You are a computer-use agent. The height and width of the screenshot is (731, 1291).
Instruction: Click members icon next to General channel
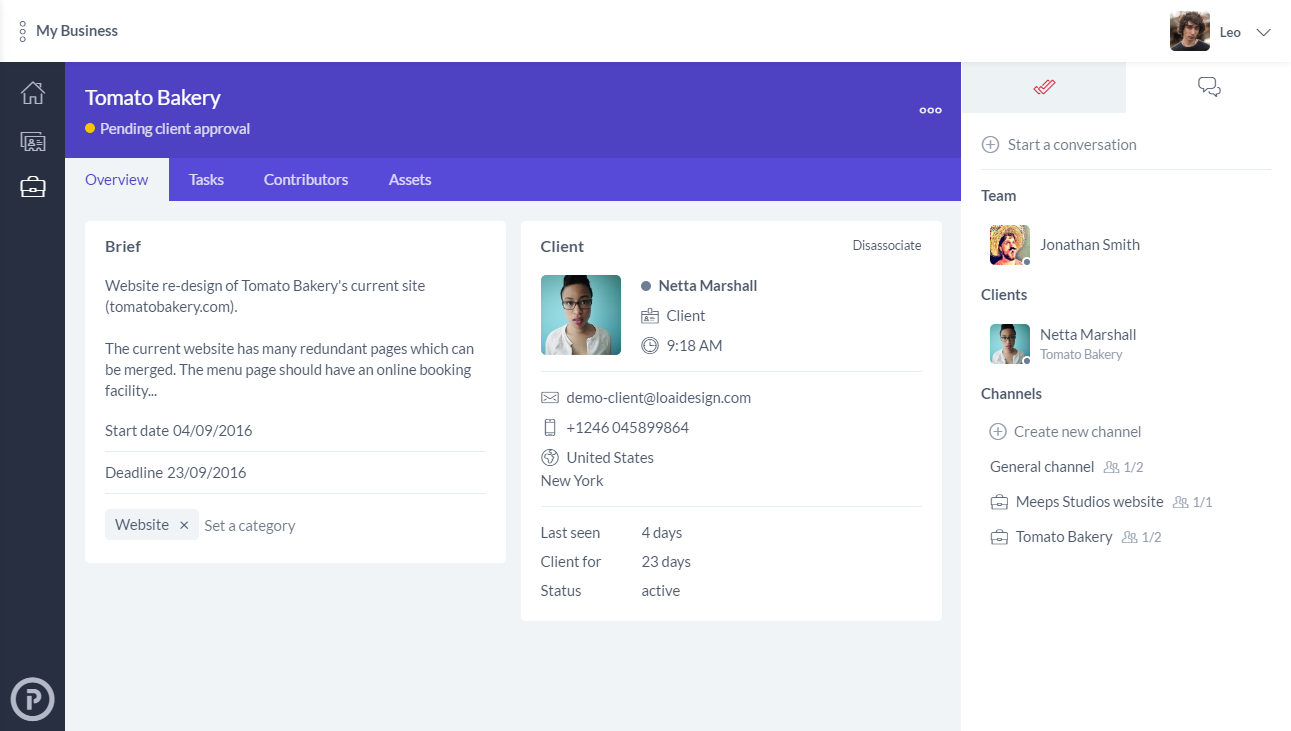click(1111, 467)
